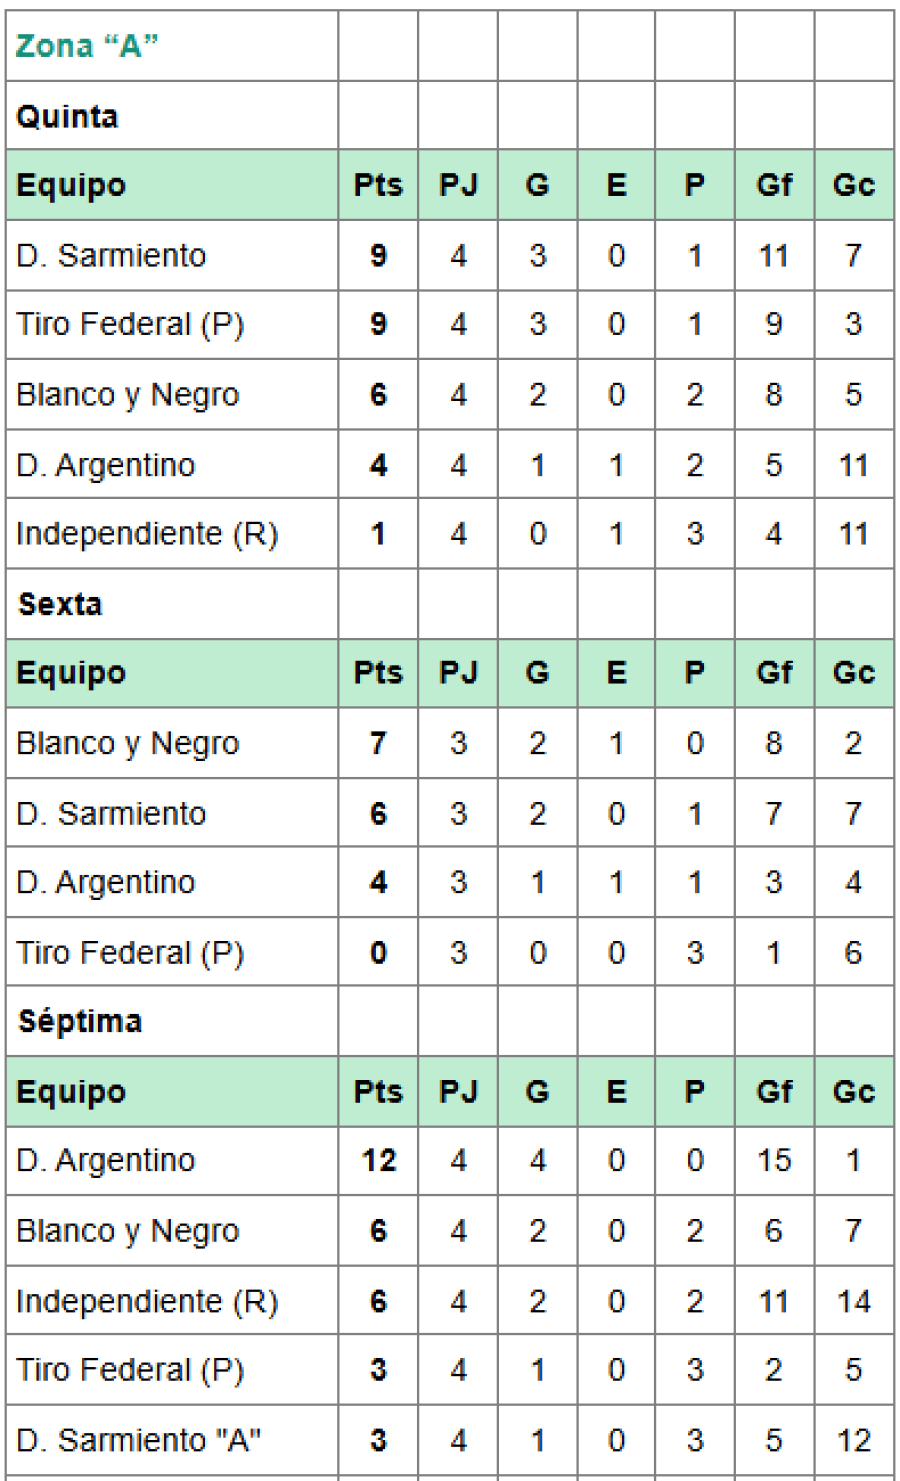Click Tiro Federal (P)'s 0 points in Sexta

pos(378,952)
